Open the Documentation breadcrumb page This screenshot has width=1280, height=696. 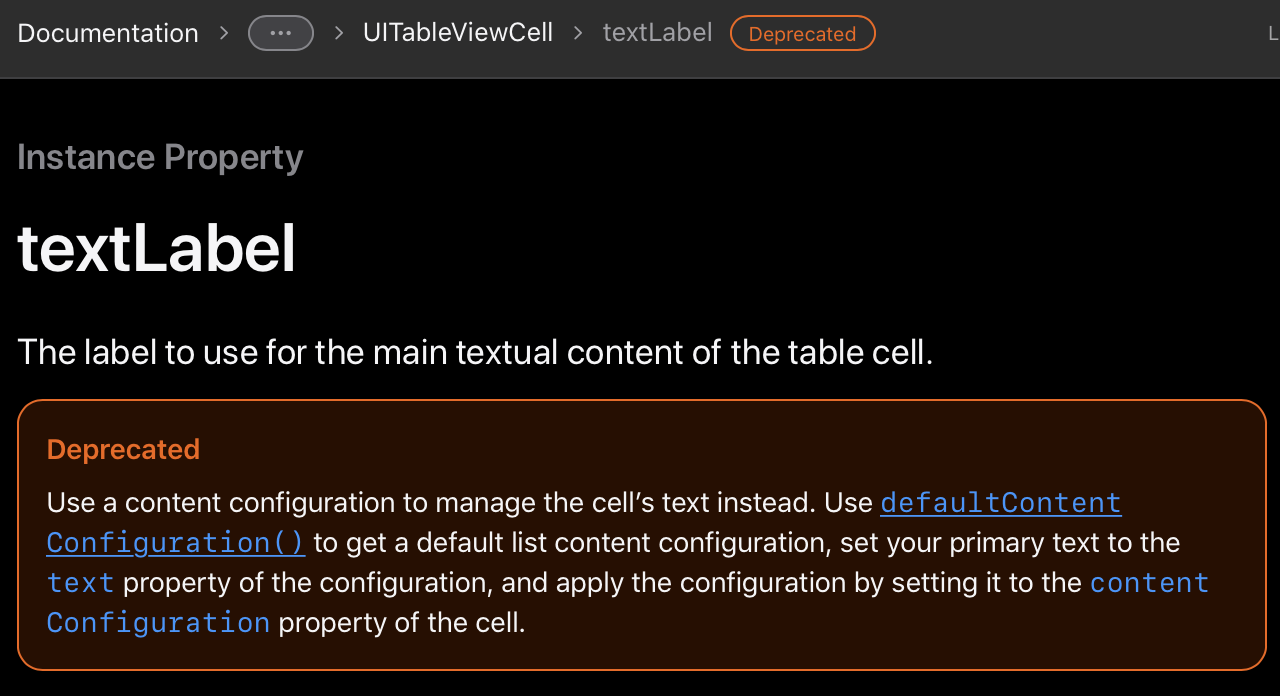pos(107,32)
